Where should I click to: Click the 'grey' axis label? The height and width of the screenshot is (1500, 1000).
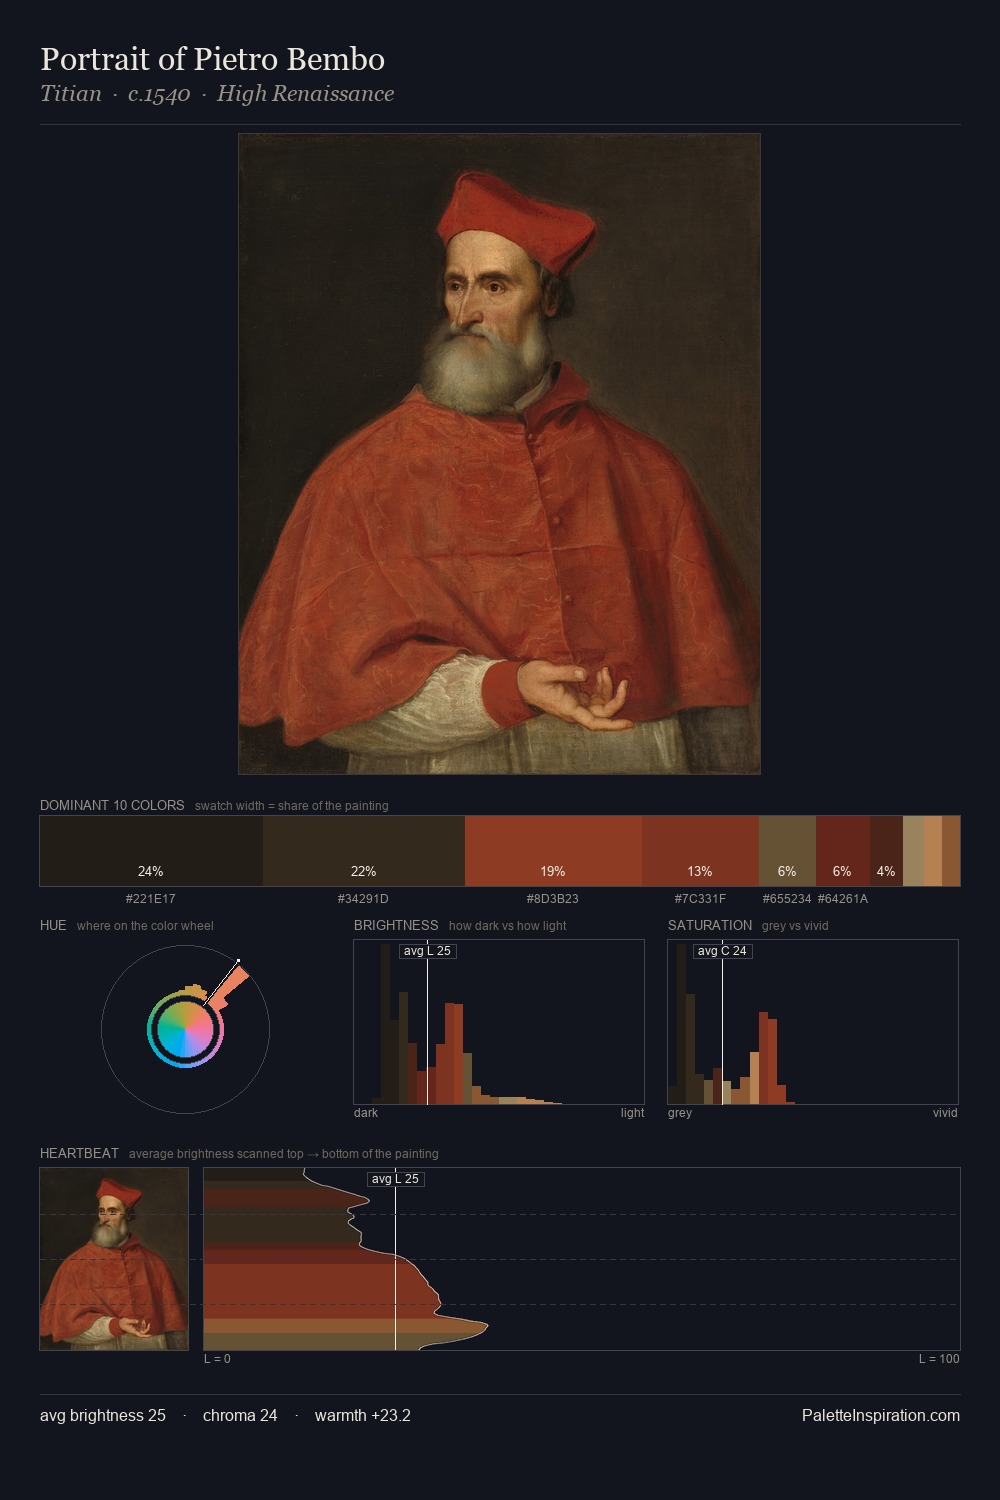coord(680,1113)
